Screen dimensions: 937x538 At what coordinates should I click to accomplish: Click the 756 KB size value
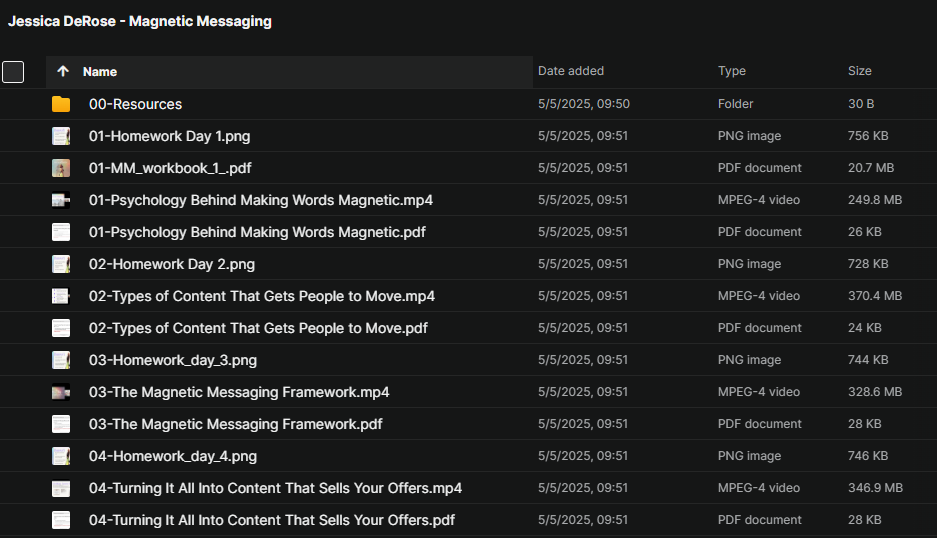pos(868,136)
